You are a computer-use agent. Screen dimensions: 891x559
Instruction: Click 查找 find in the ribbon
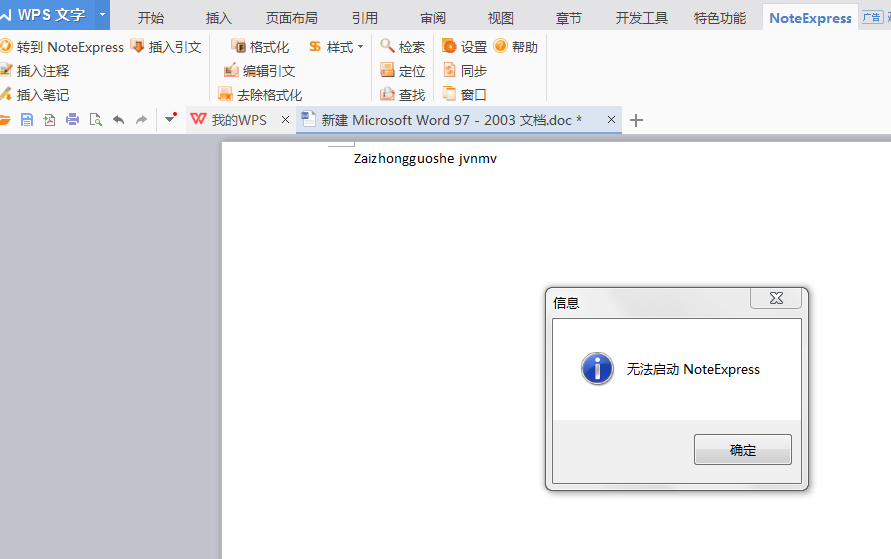point(402,94)
